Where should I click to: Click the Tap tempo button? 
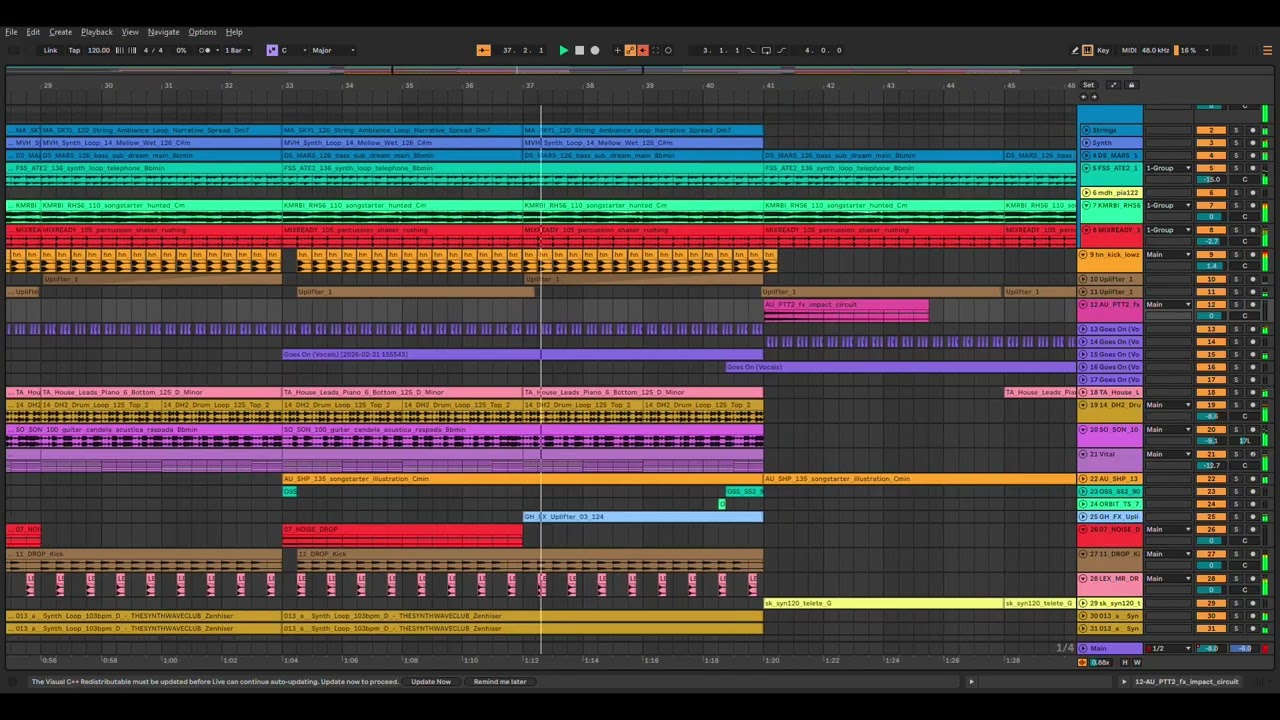tap(74, 50)
